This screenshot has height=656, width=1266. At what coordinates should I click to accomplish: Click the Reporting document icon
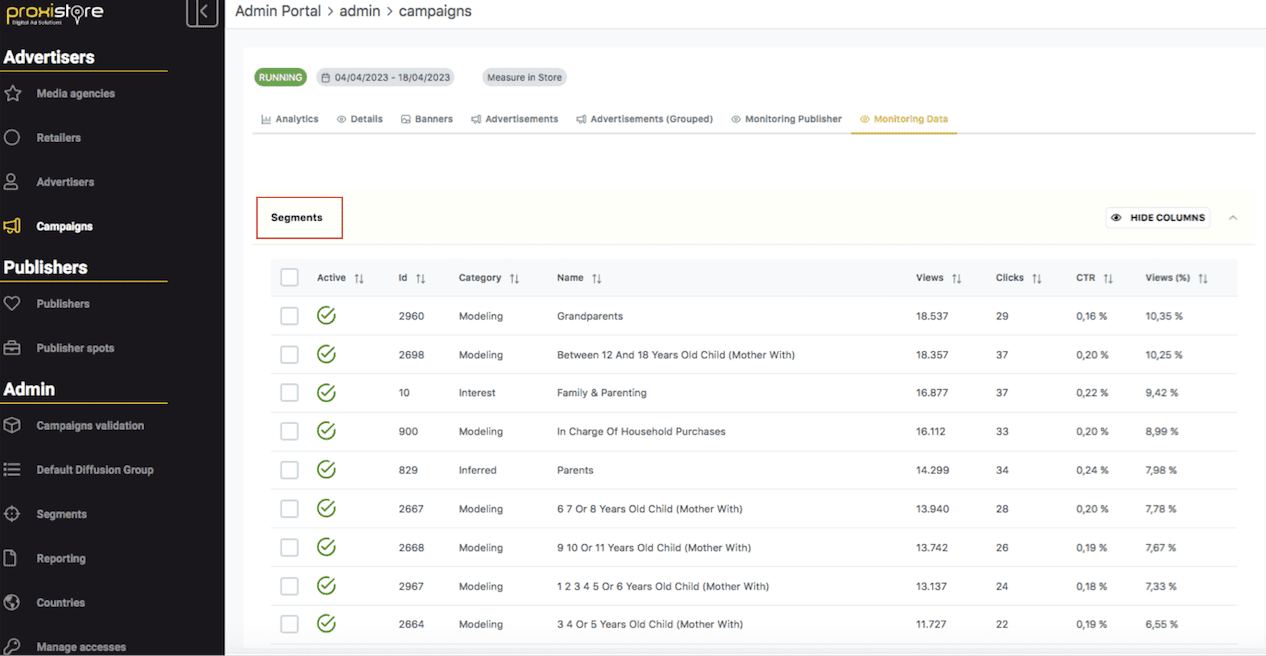12,558
